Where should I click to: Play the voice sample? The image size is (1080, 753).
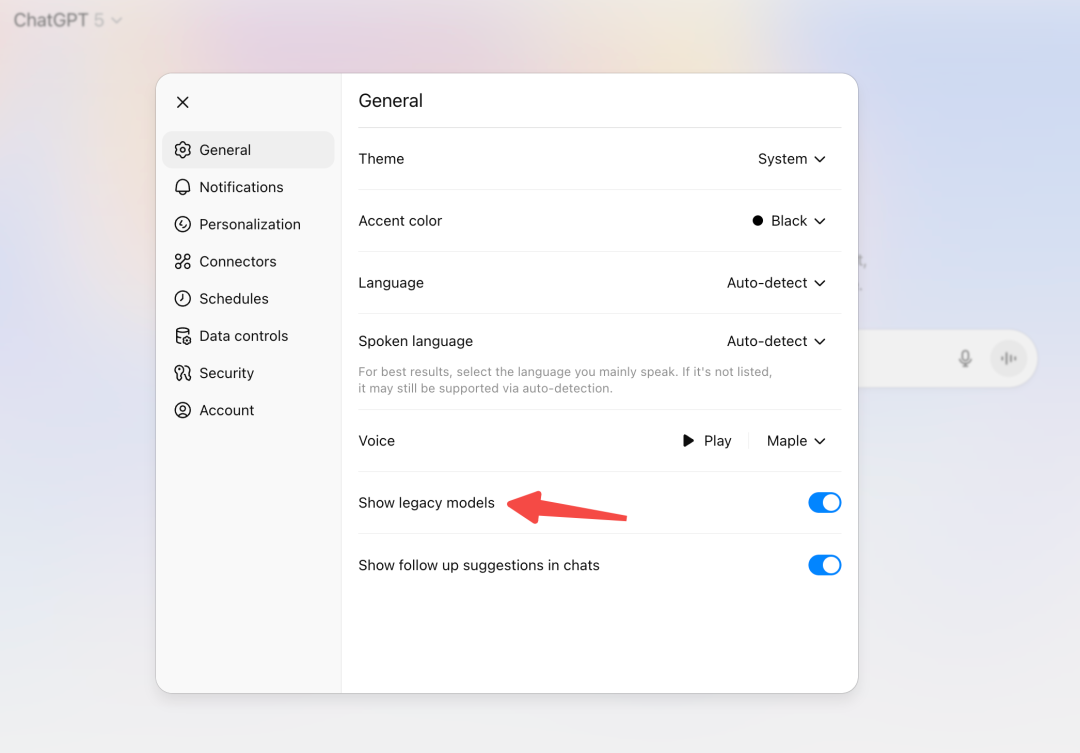[707, 441]
